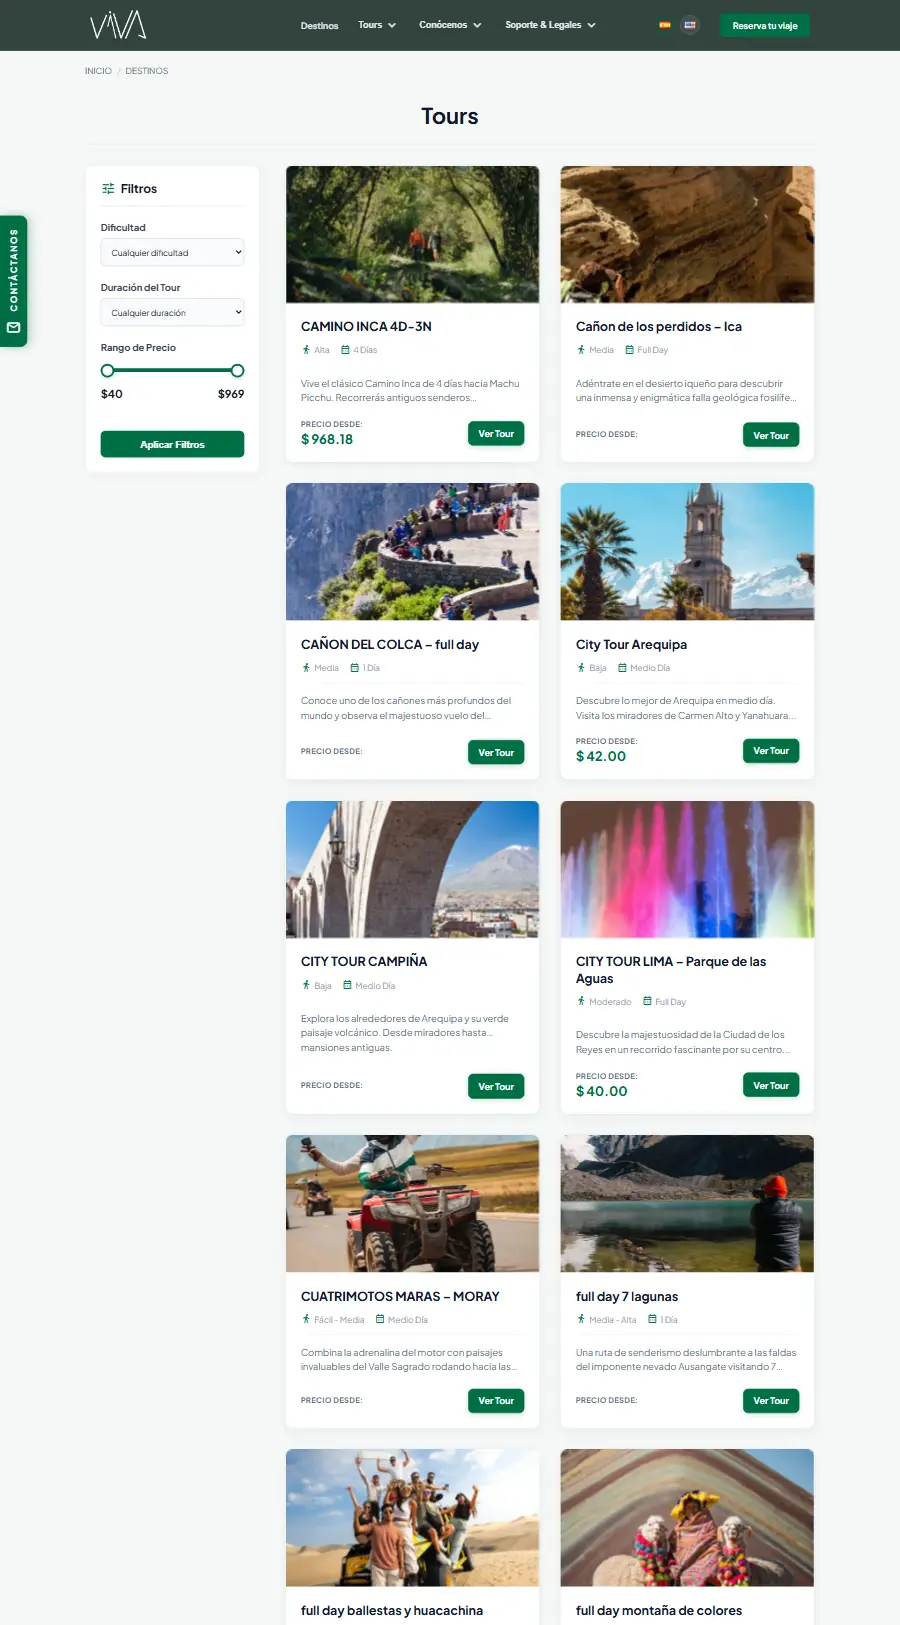Switch language with the US flag icon

click(690, 25)
